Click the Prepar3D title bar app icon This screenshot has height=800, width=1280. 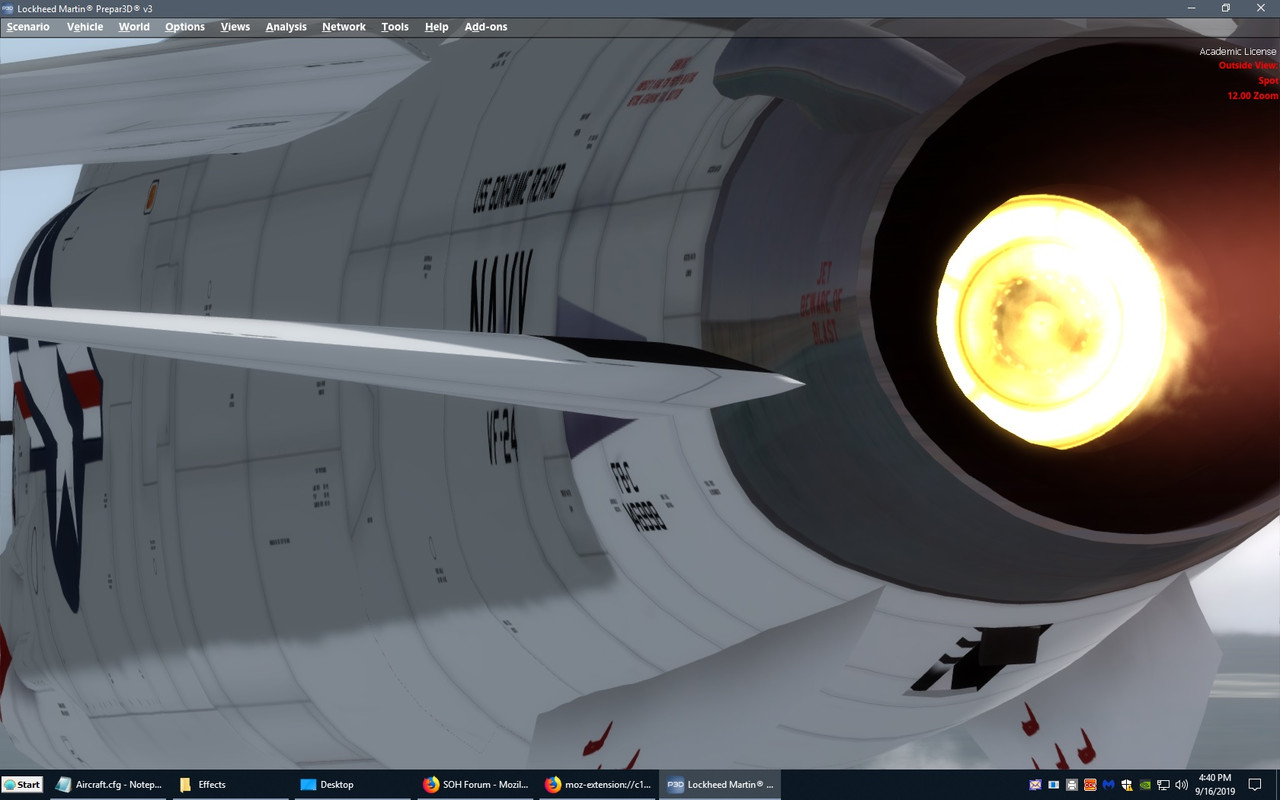click(8, 8)
